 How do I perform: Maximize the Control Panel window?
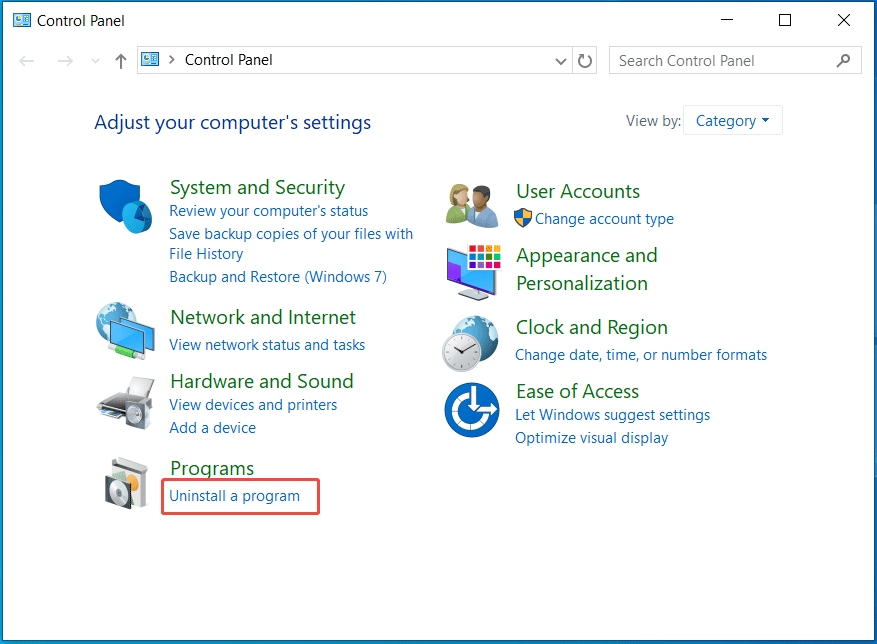pyautogui.click(x=785, y=20)
